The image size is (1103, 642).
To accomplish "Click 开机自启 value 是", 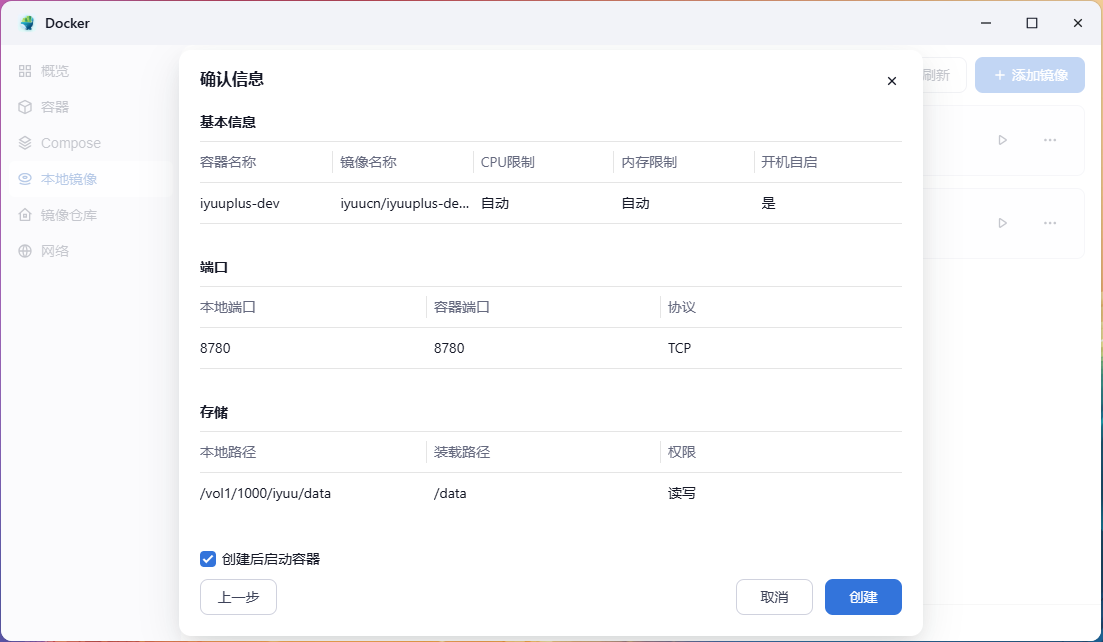I will click(x=768, y=203).
